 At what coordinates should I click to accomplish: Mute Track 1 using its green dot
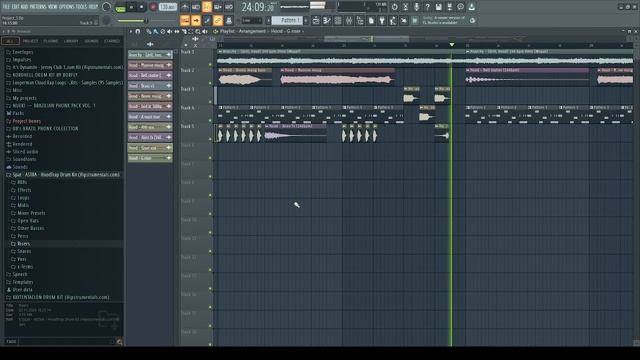point(210,64)
